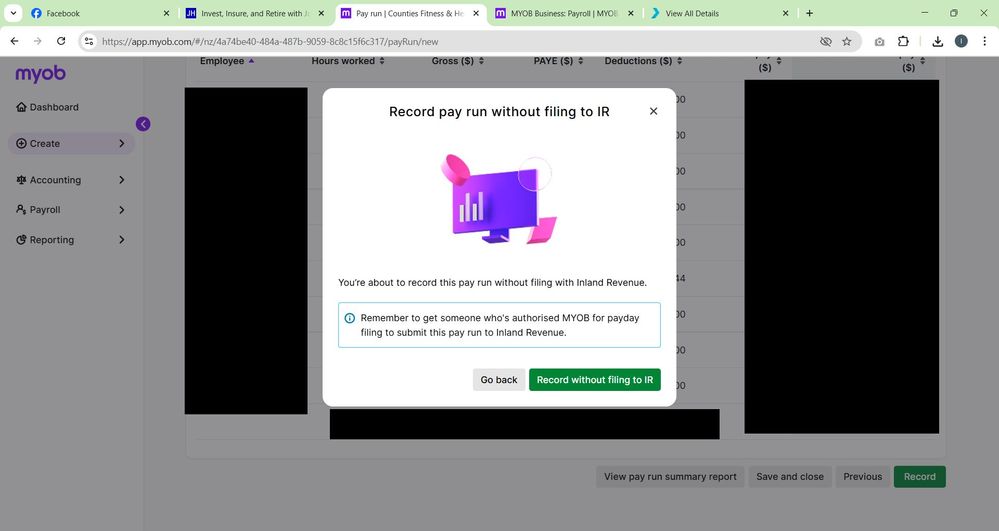Reload the page
Screen dimensions: 999x531
click(x=61, y=41)
